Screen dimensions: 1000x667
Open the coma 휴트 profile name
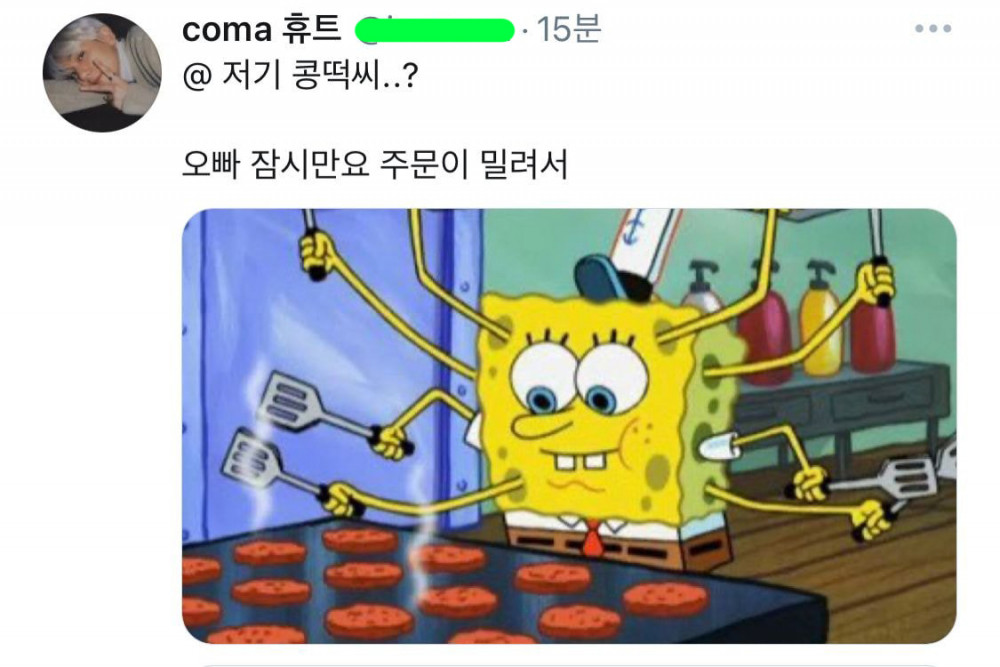tap(261, 29)
